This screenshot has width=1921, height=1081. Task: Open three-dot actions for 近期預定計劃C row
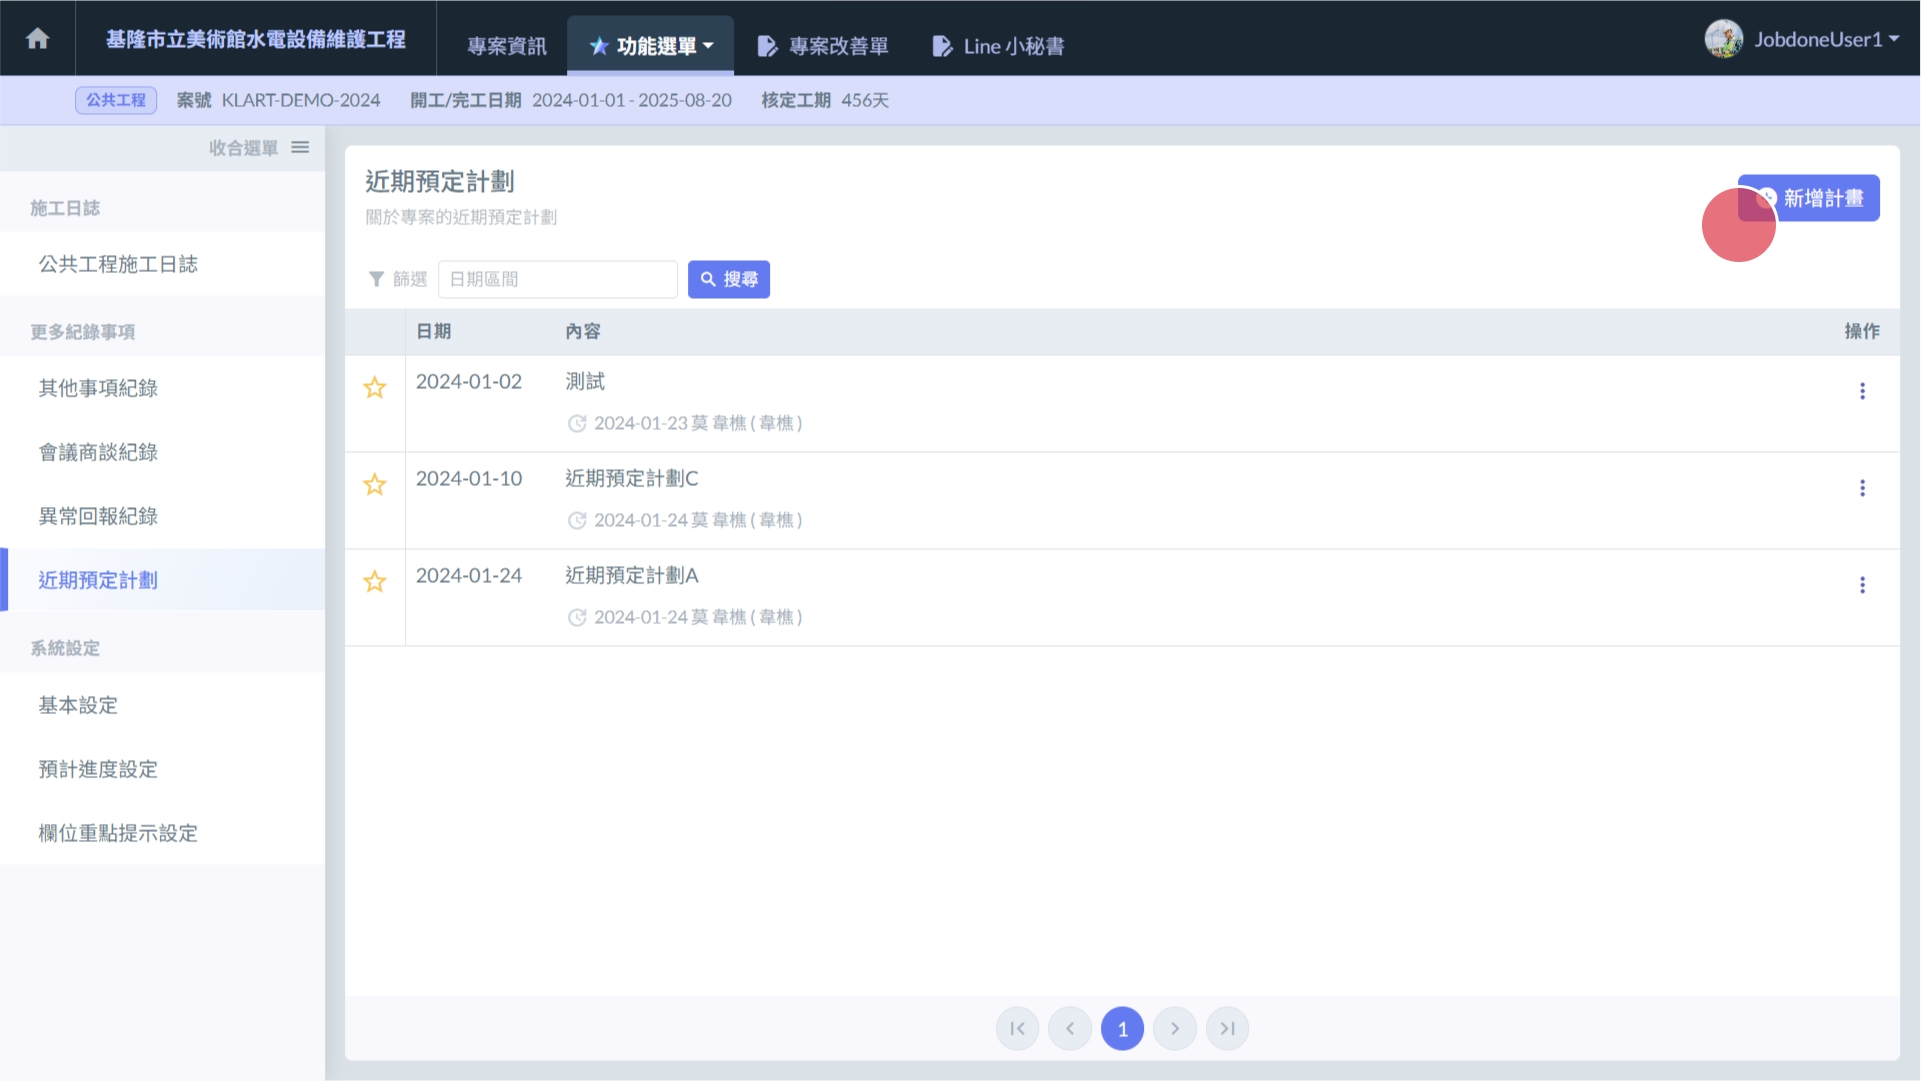[1861, 488]
